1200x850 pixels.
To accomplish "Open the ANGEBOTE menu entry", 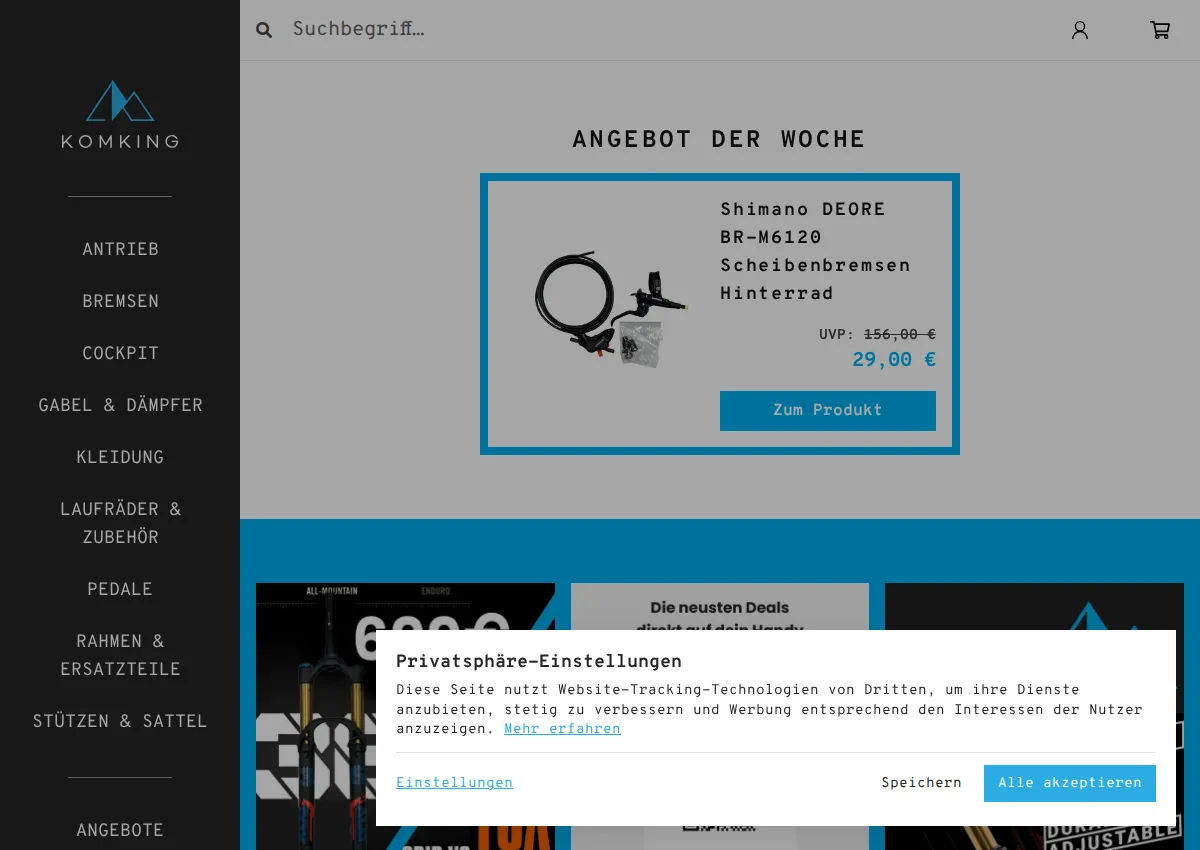I will [120, 830].
